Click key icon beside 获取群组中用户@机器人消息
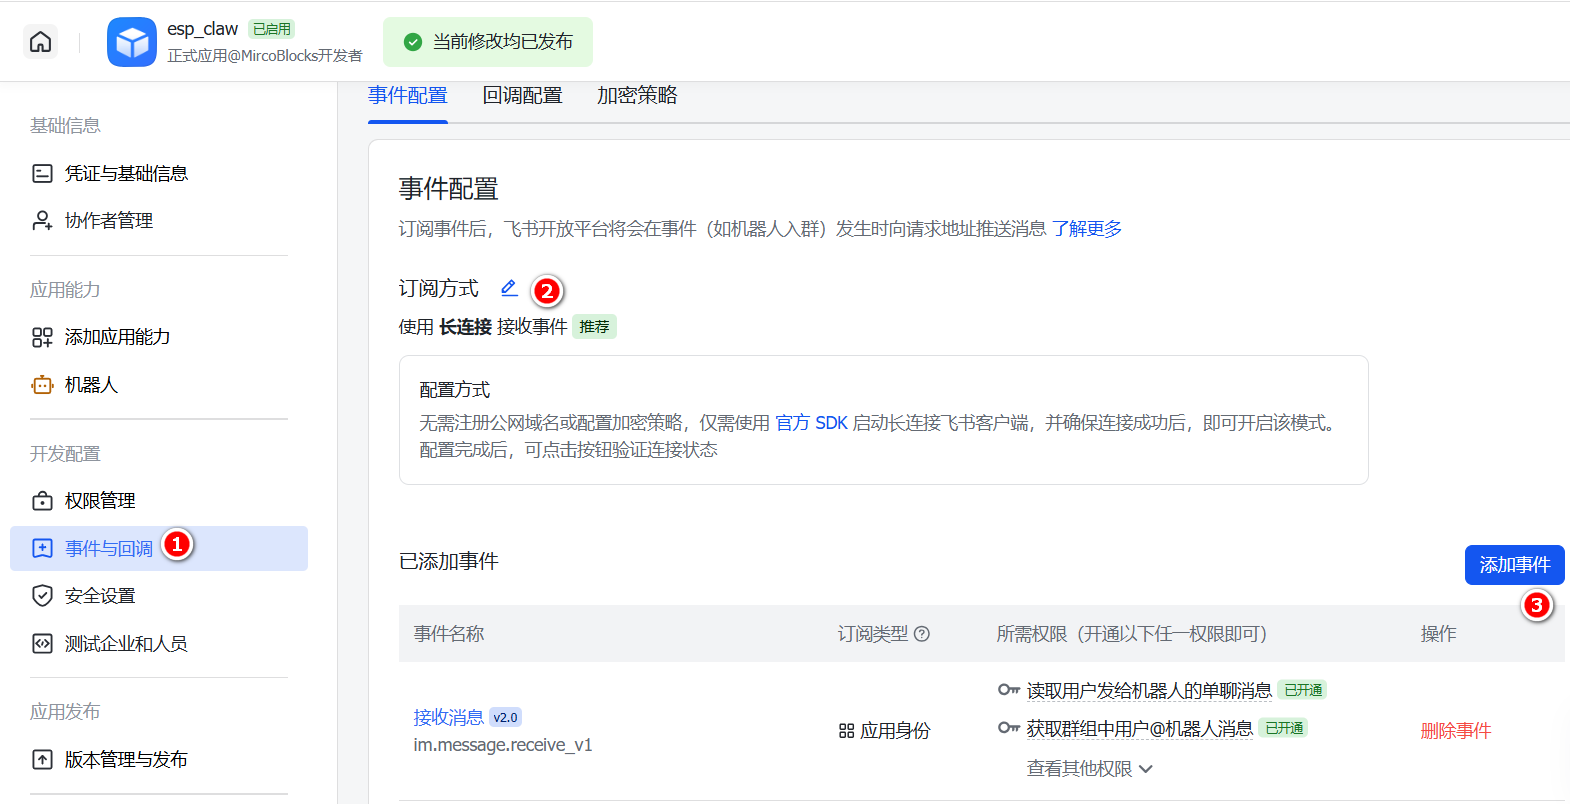 (1008, 728)
